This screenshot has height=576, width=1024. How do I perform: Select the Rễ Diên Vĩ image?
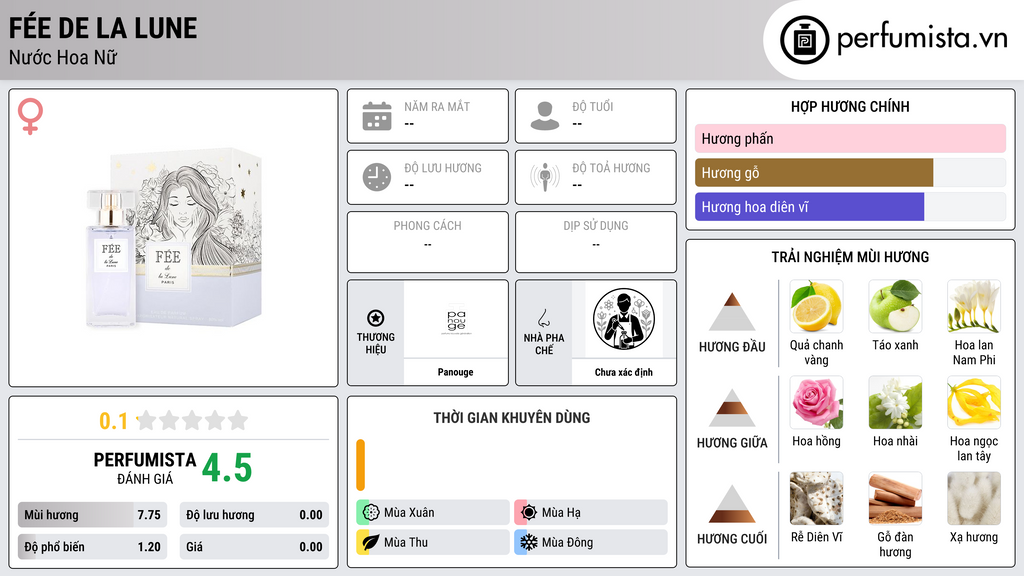click(x=816, y=498)
